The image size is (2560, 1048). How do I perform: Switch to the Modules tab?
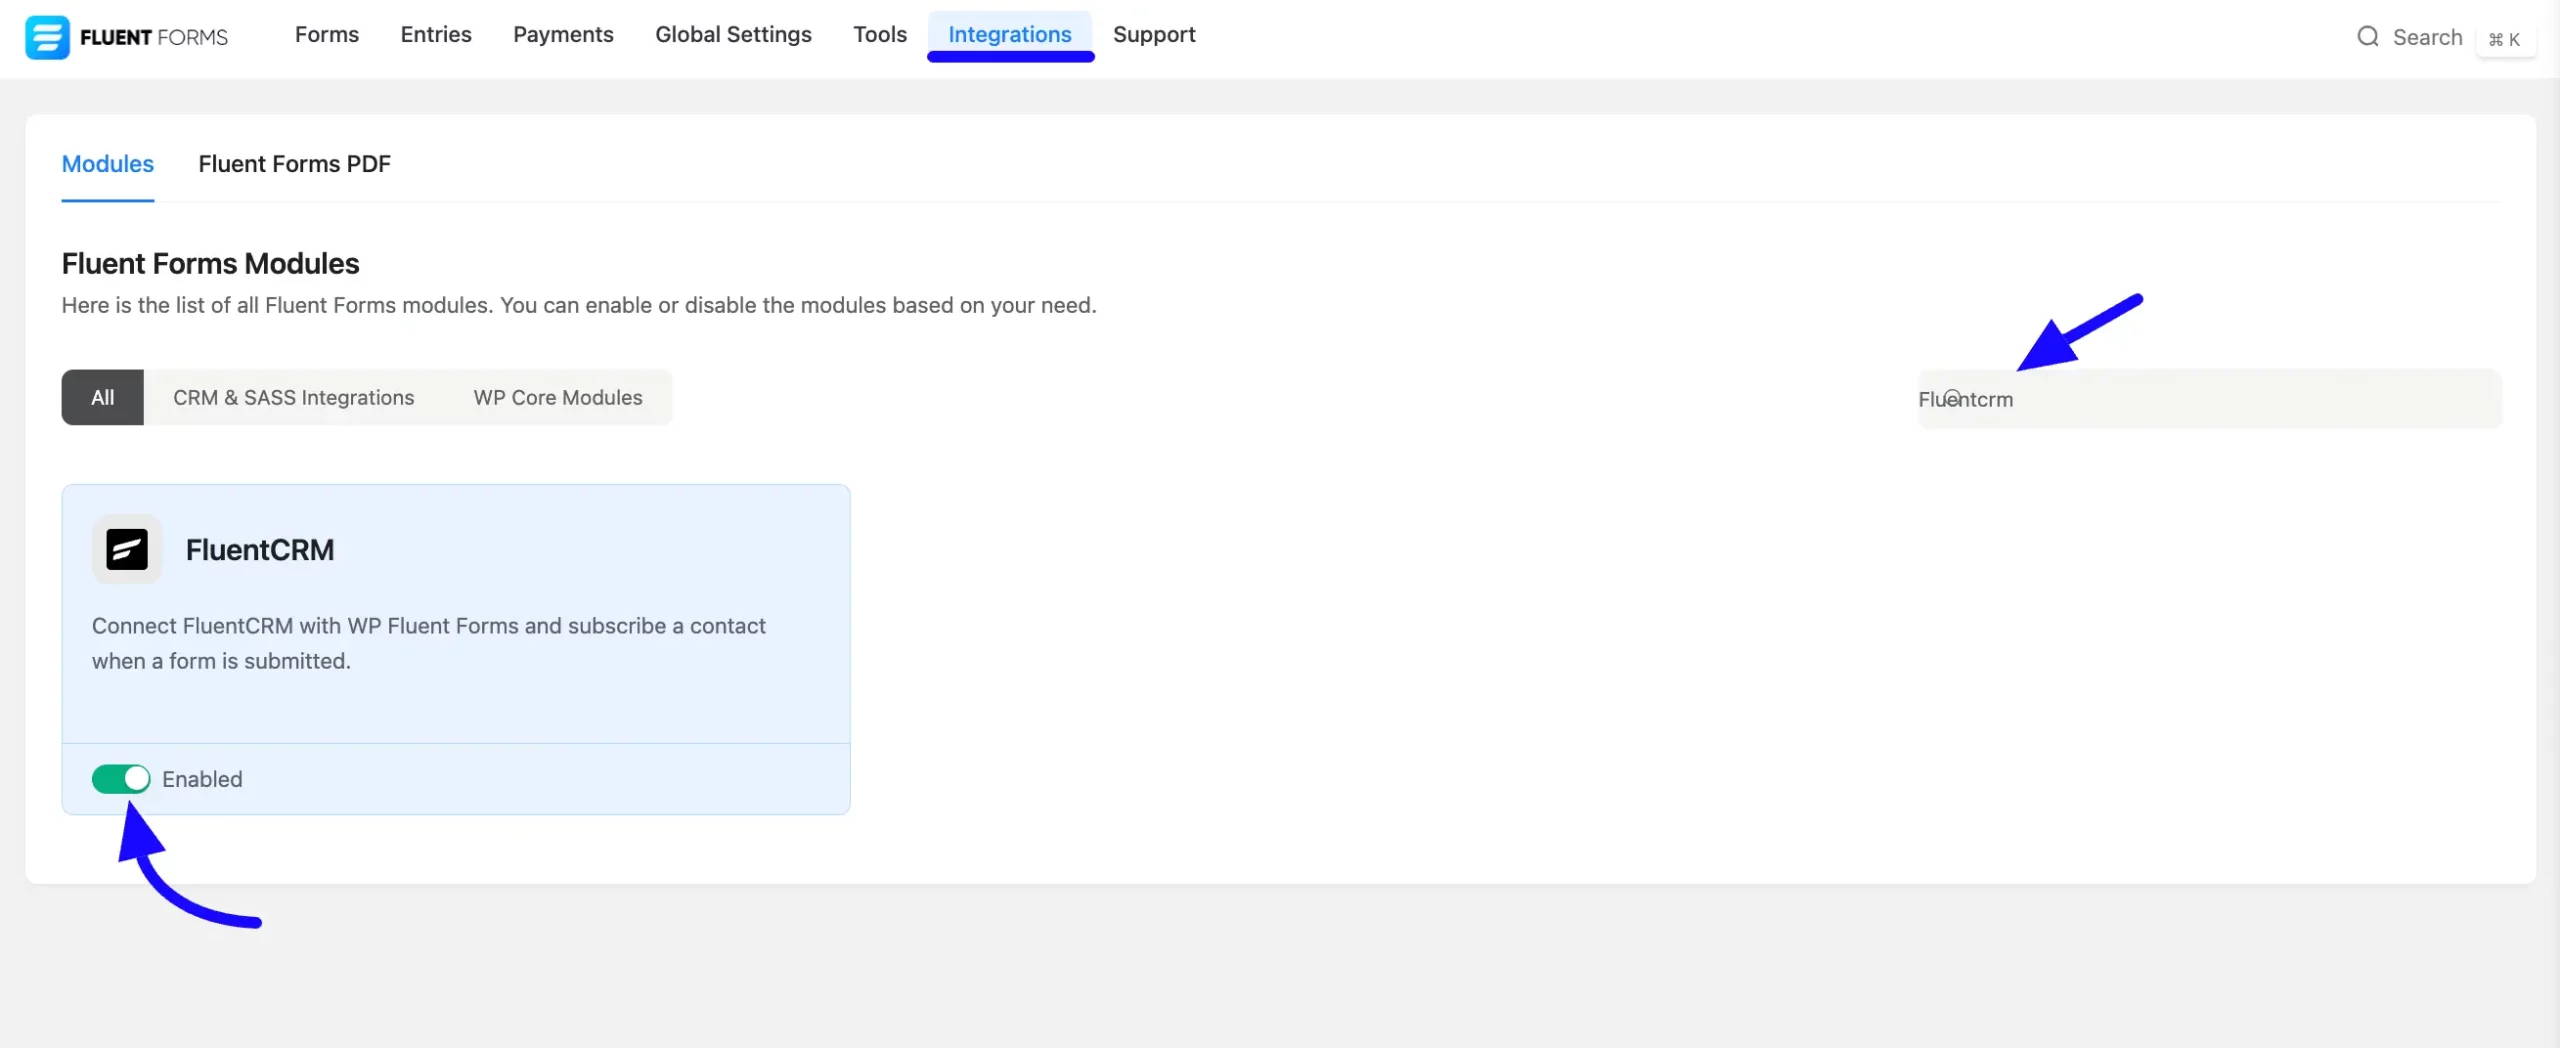[108, 164]
